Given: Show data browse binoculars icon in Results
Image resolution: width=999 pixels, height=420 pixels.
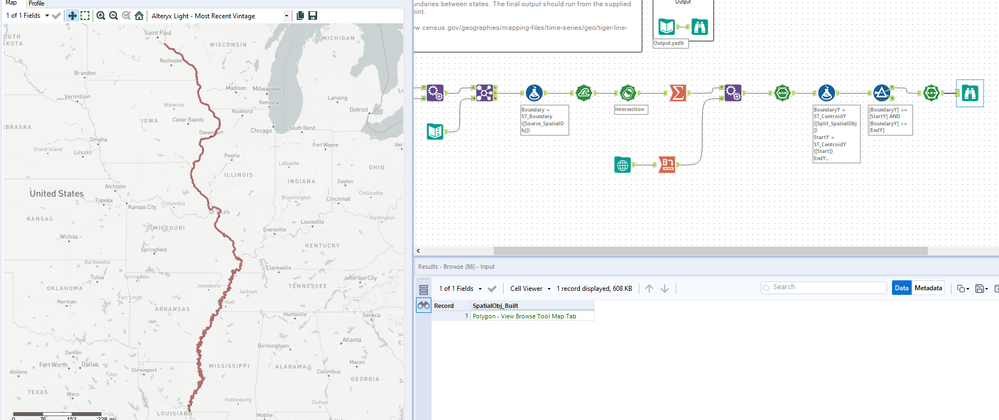Looking at the screenshot, I should coord(424,306).
